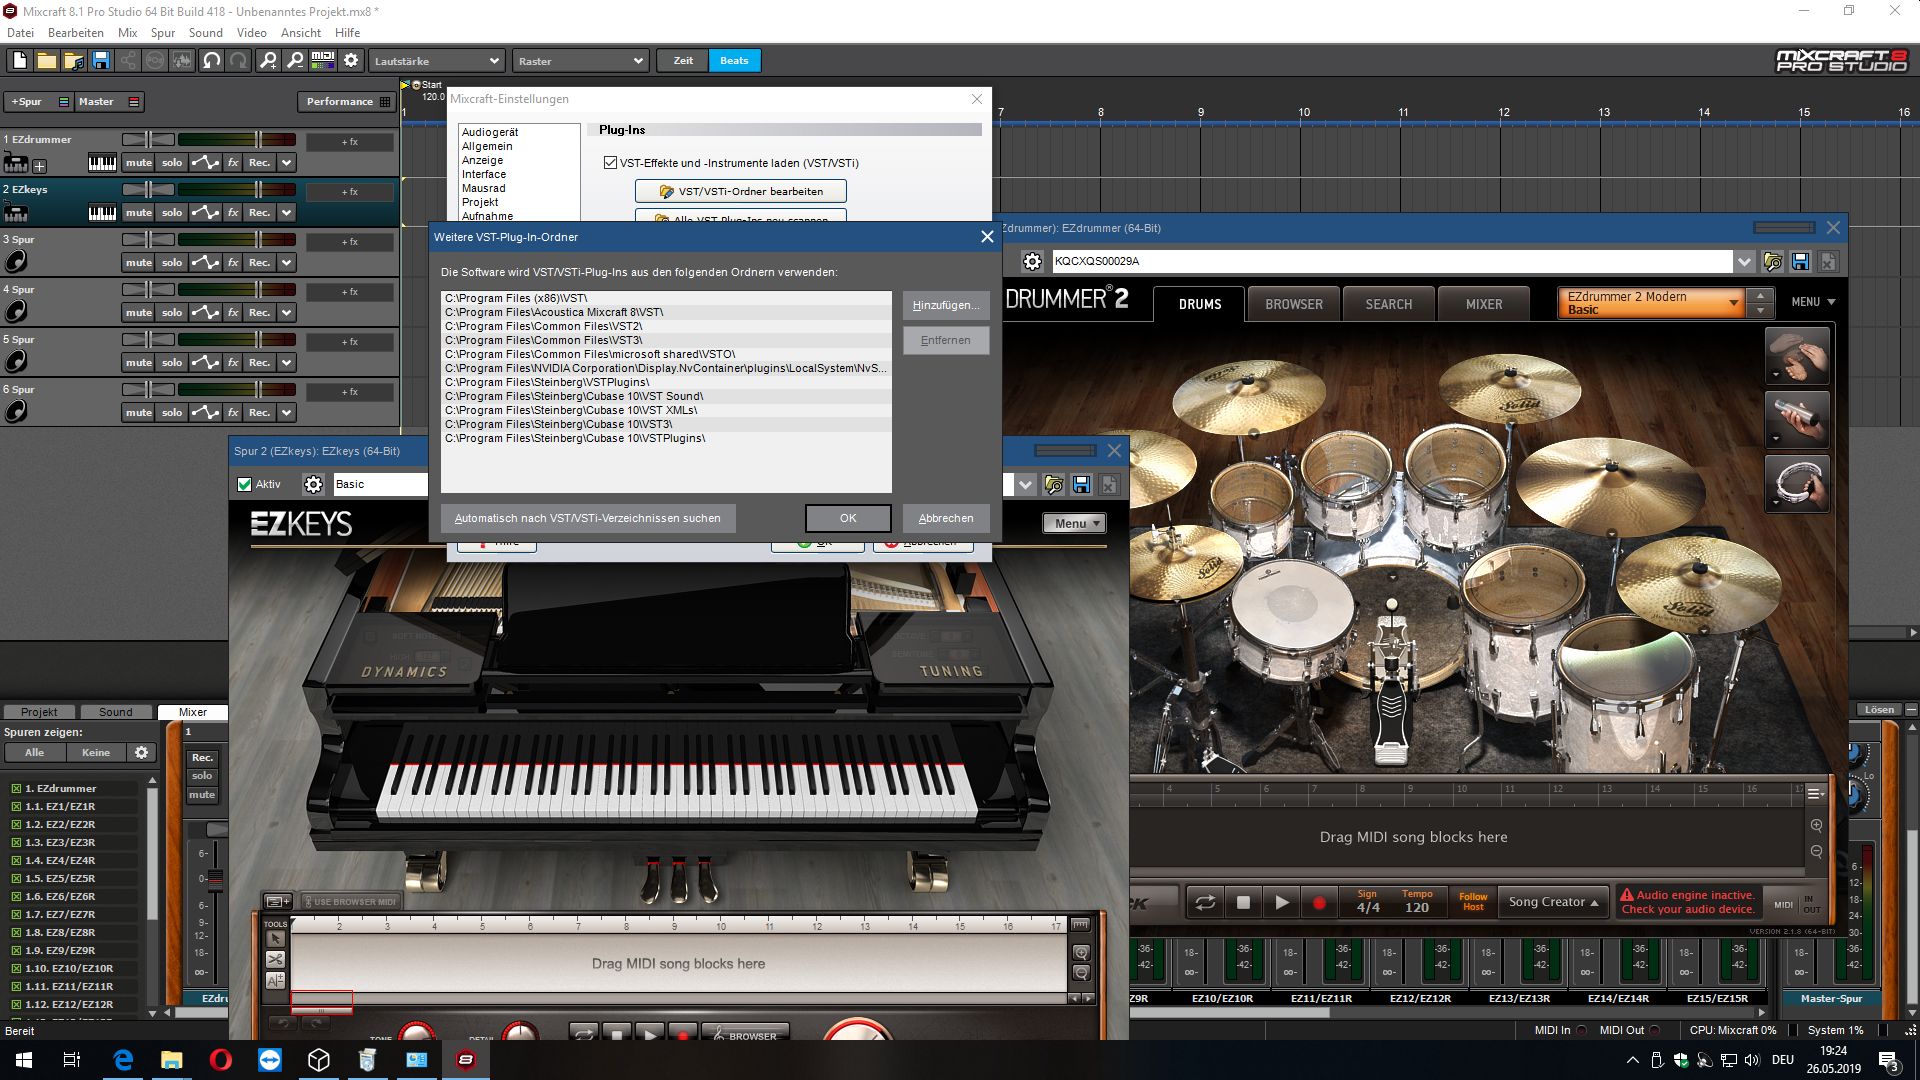Click piano keyboard icon on EZdrummer track

click(x=102, y=163)
